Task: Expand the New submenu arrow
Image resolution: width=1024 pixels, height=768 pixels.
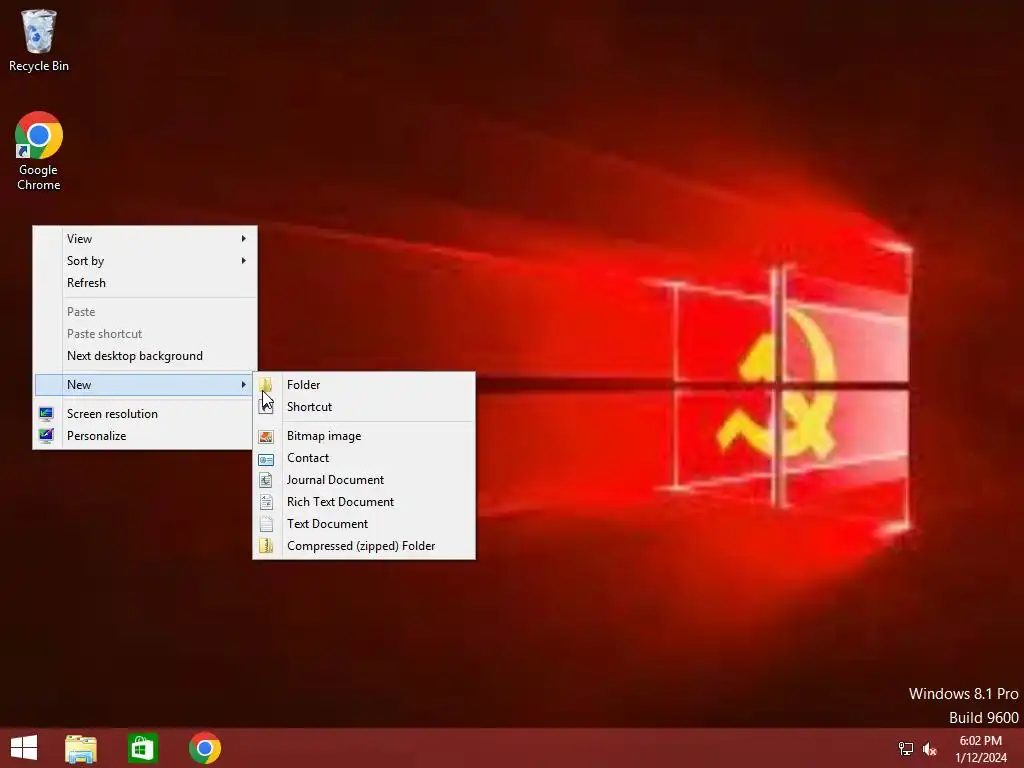Action: click(244, 385)
